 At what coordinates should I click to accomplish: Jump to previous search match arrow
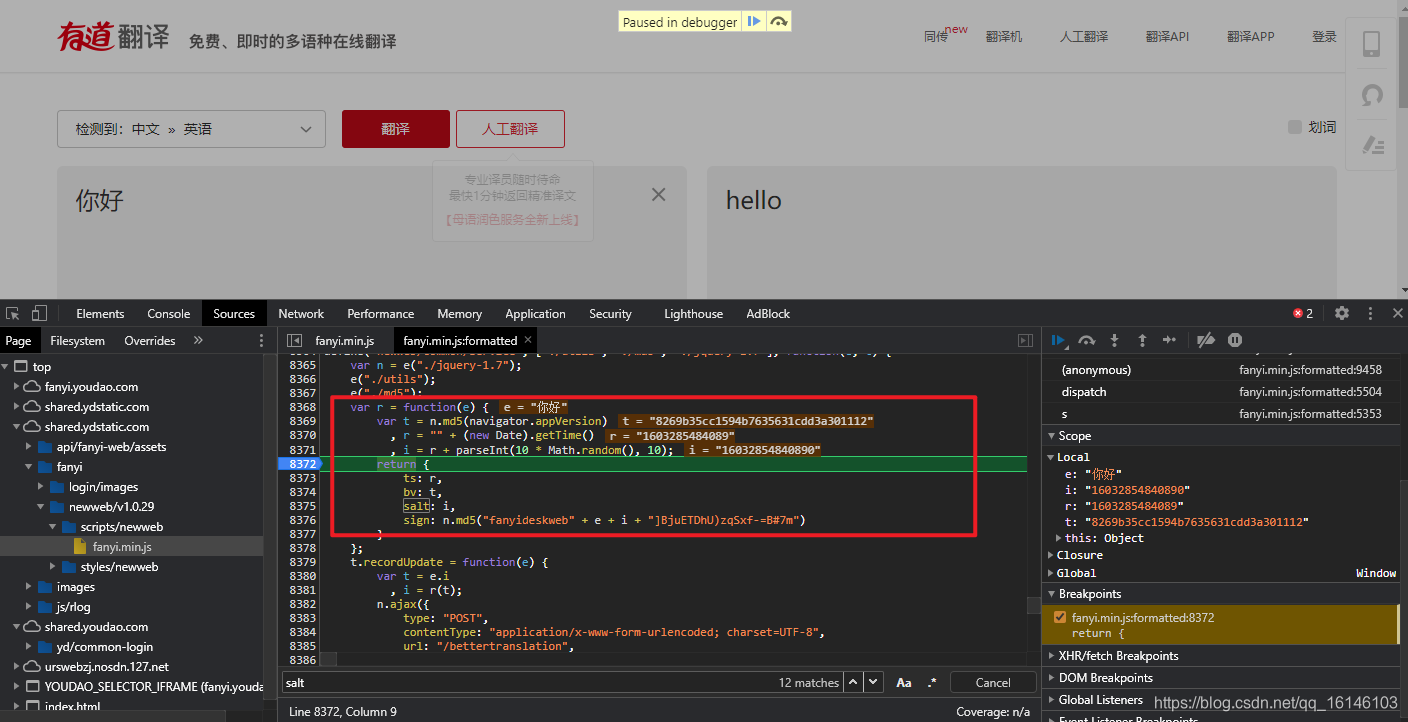[853, 682]
